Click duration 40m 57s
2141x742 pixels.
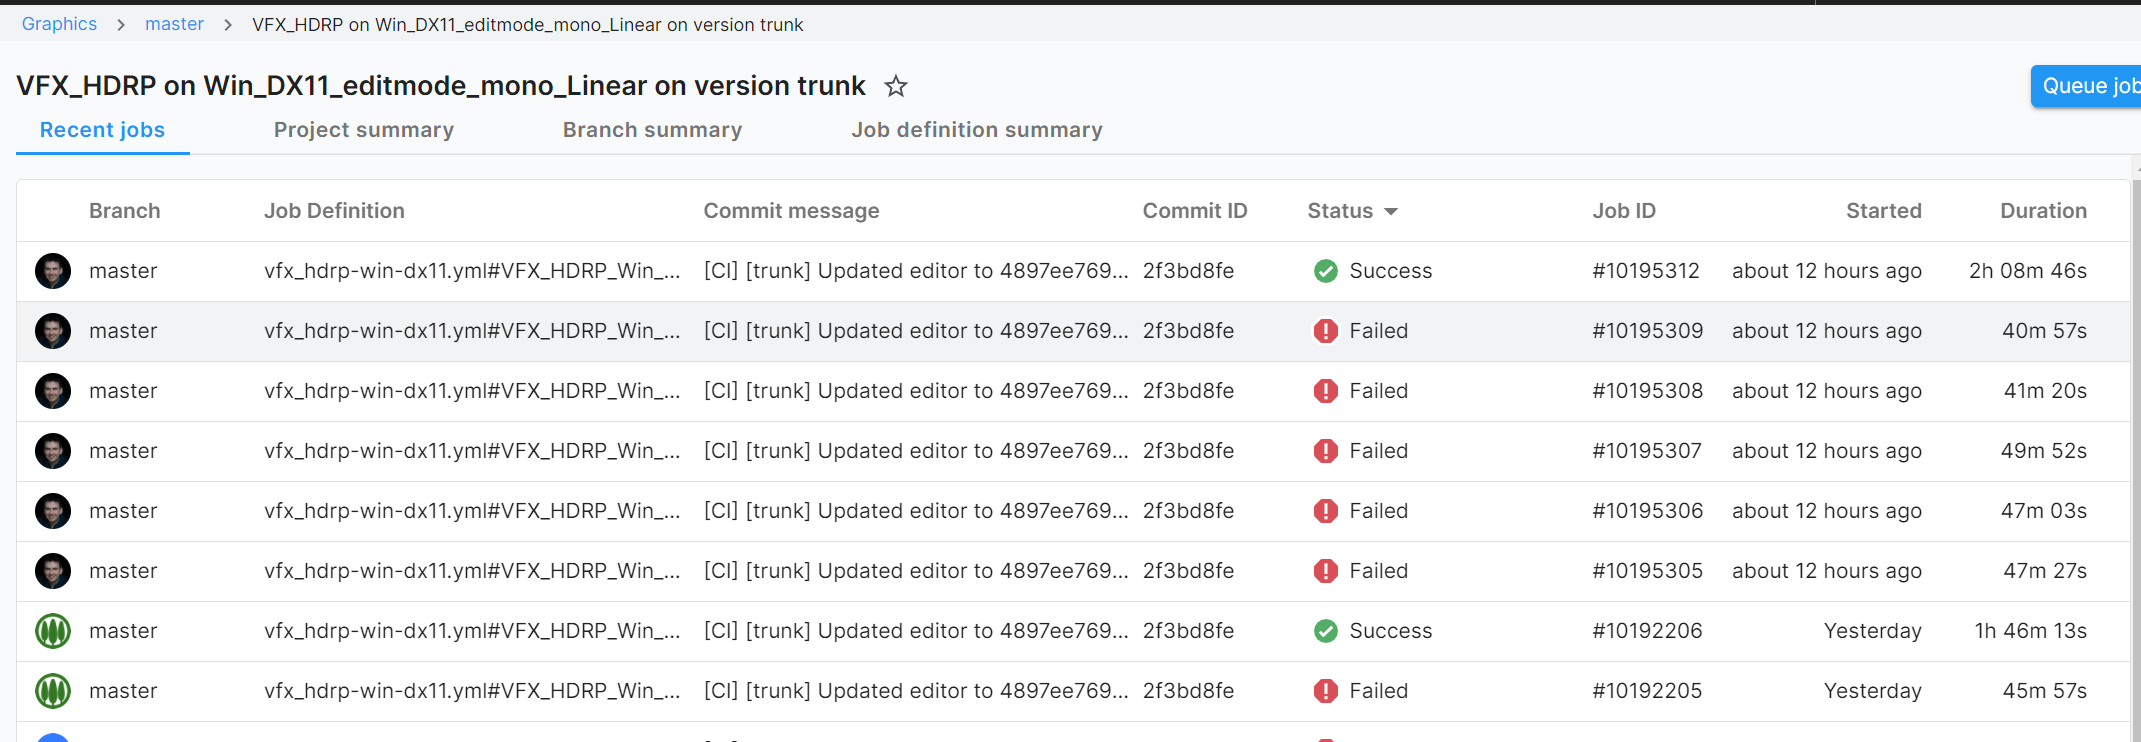click(2044, 331)
